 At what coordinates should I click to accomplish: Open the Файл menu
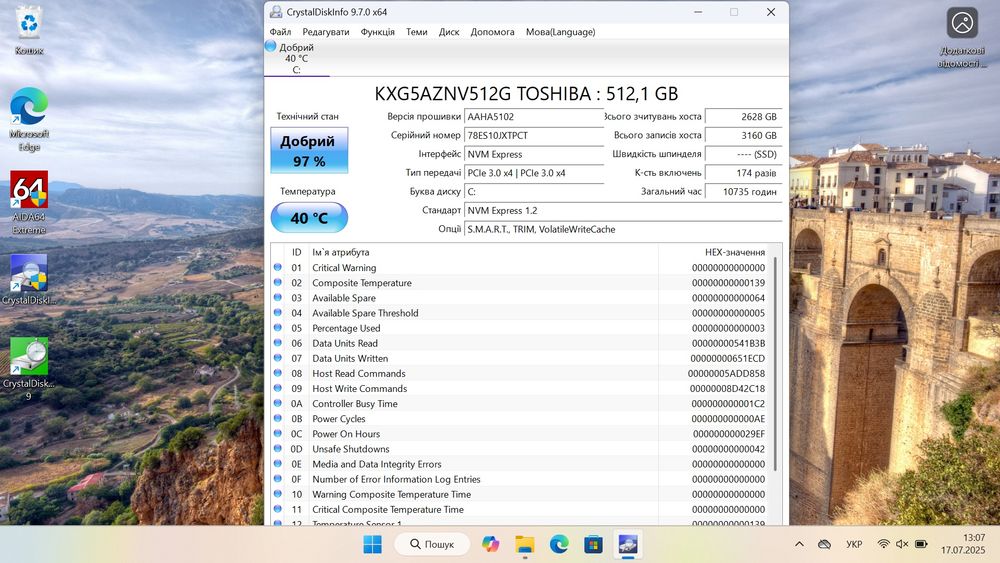point(280,32)
